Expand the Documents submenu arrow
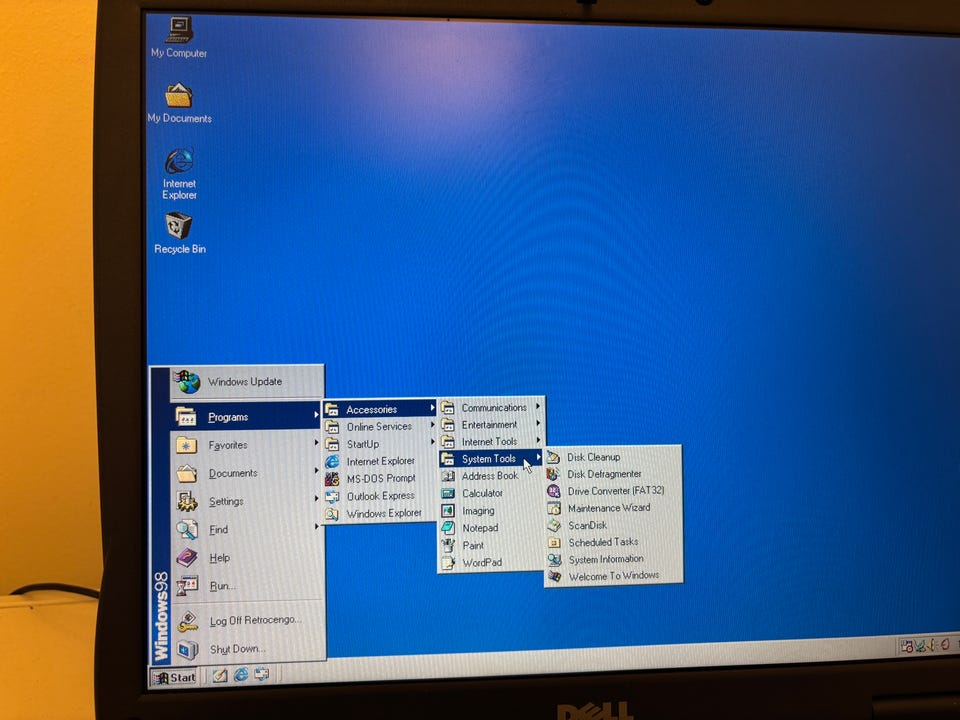Image resolution: width=960 pixels, height=720 pixels. [x=316, y=471]
